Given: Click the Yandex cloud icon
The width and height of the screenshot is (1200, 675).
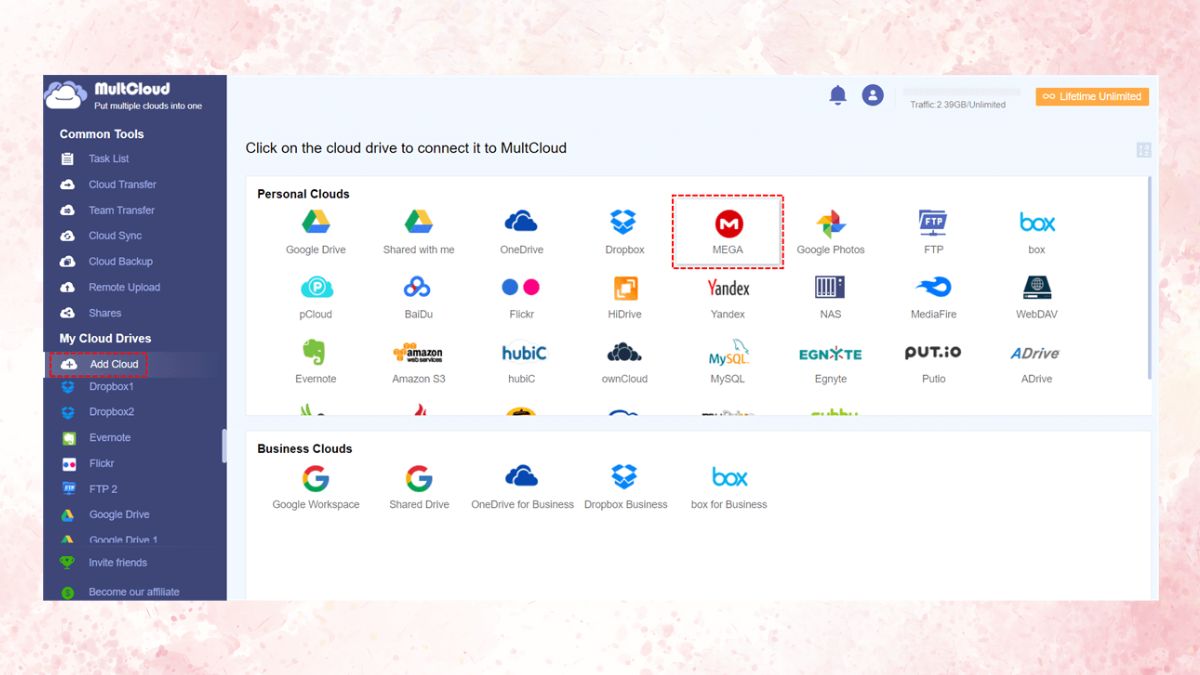Looking at the screenshot, I should tap(727, 293).
